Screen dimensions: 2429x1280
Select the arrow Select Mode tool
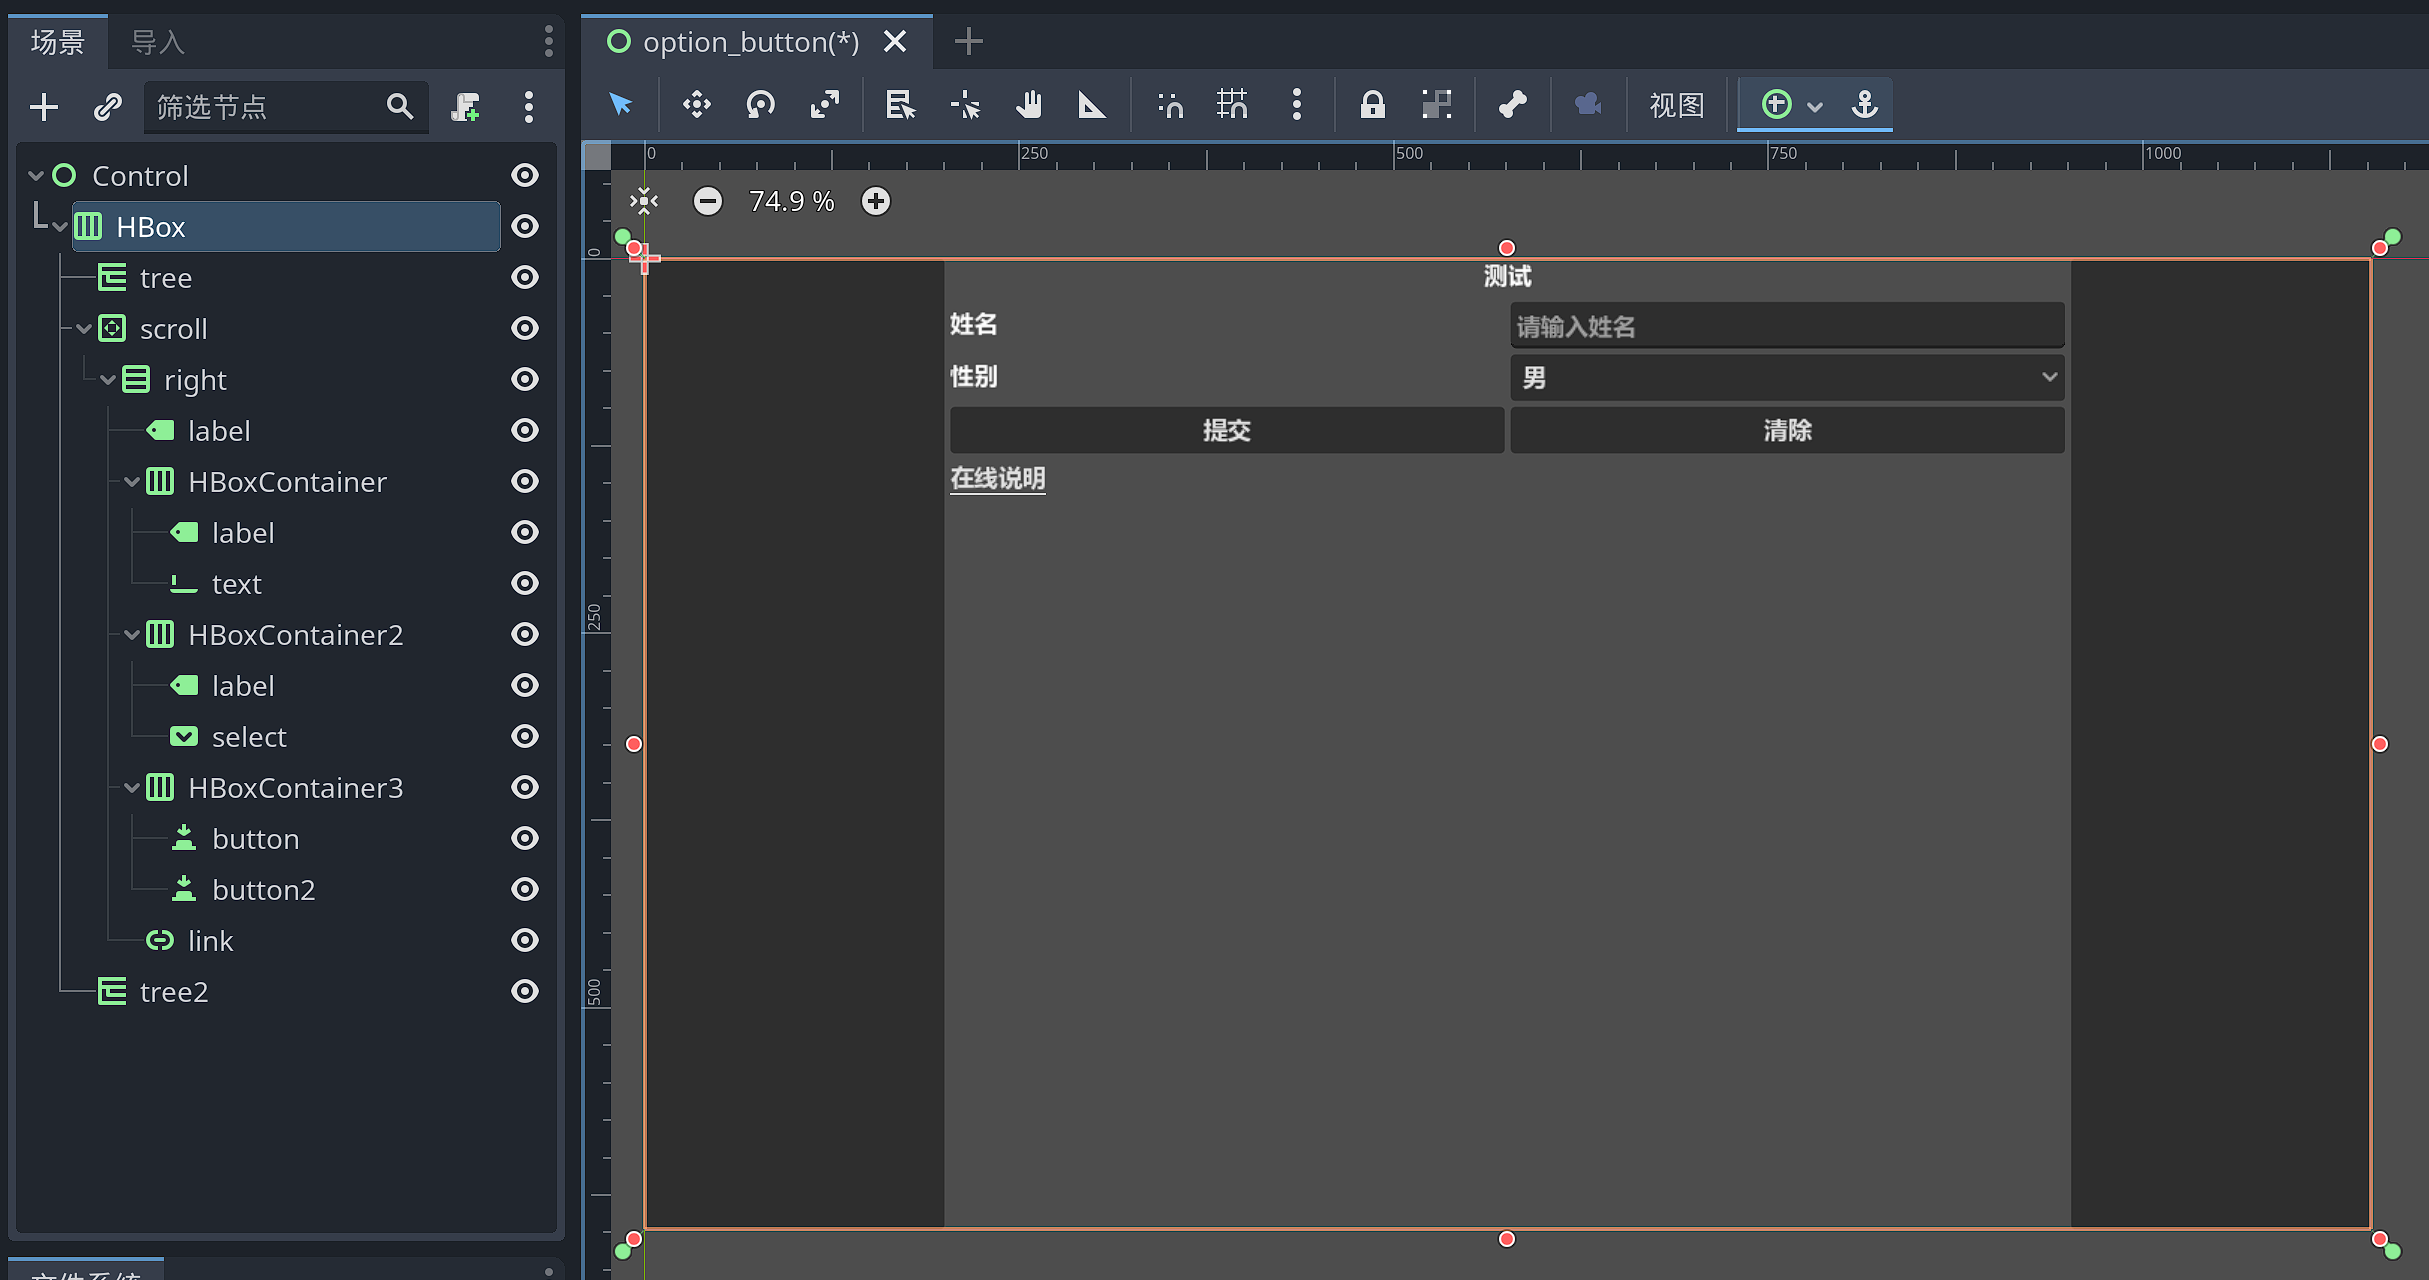click(621, 104)
